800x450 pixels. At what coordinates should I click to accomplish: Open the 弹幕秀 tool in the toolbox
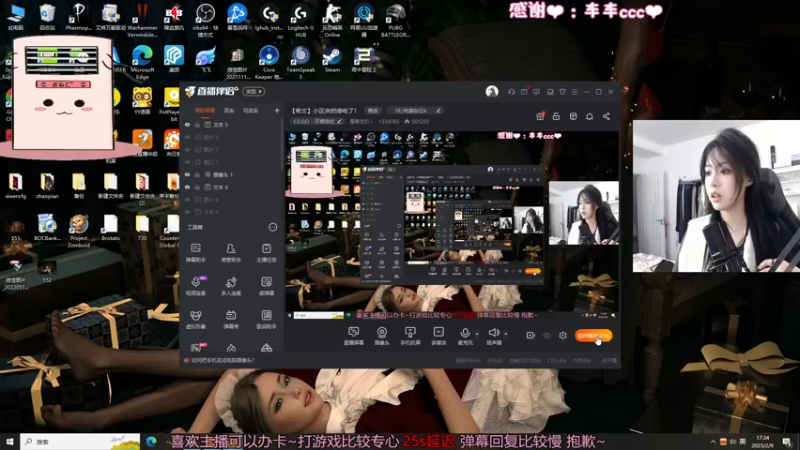click(x=231, y=319)
